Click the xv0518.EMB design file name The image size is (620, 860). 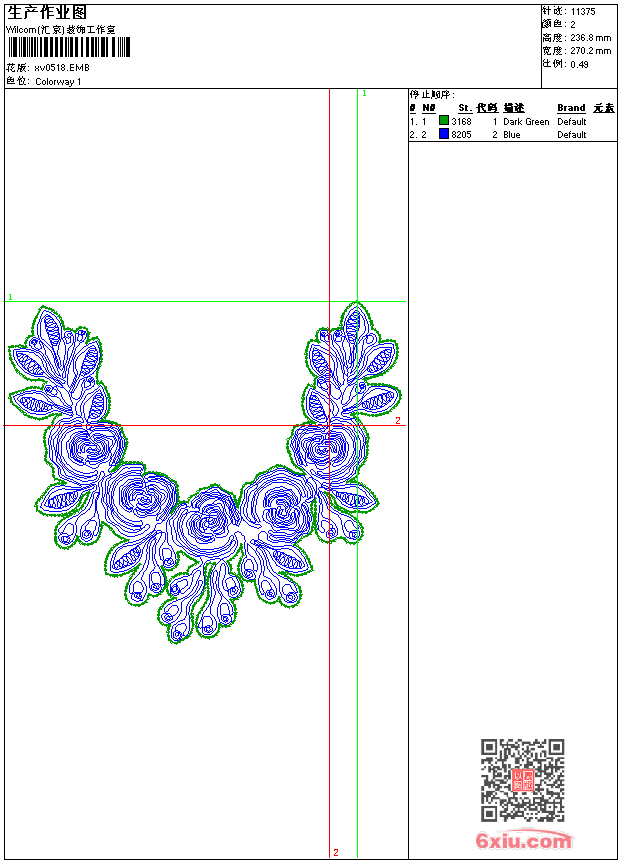coord(61,68)
